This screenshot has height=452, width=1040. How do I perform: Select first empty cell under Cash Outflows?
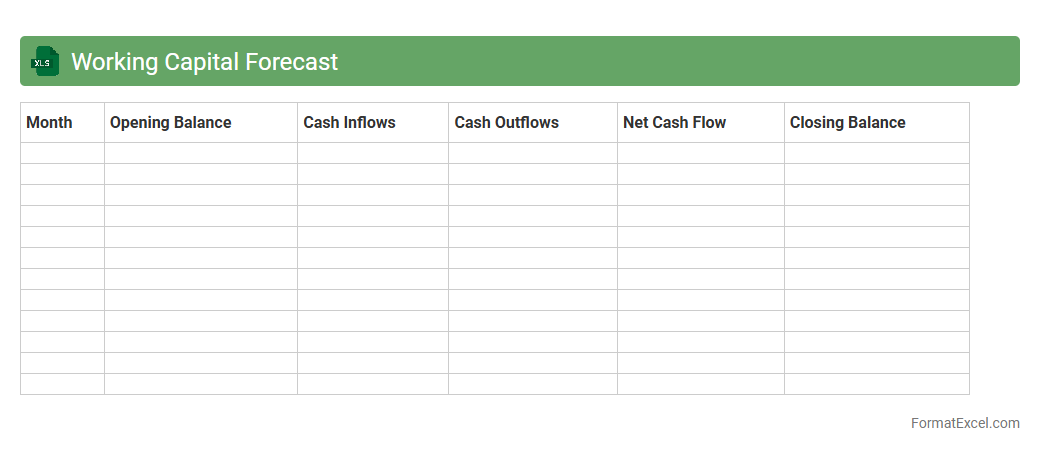tap(532, 153)
